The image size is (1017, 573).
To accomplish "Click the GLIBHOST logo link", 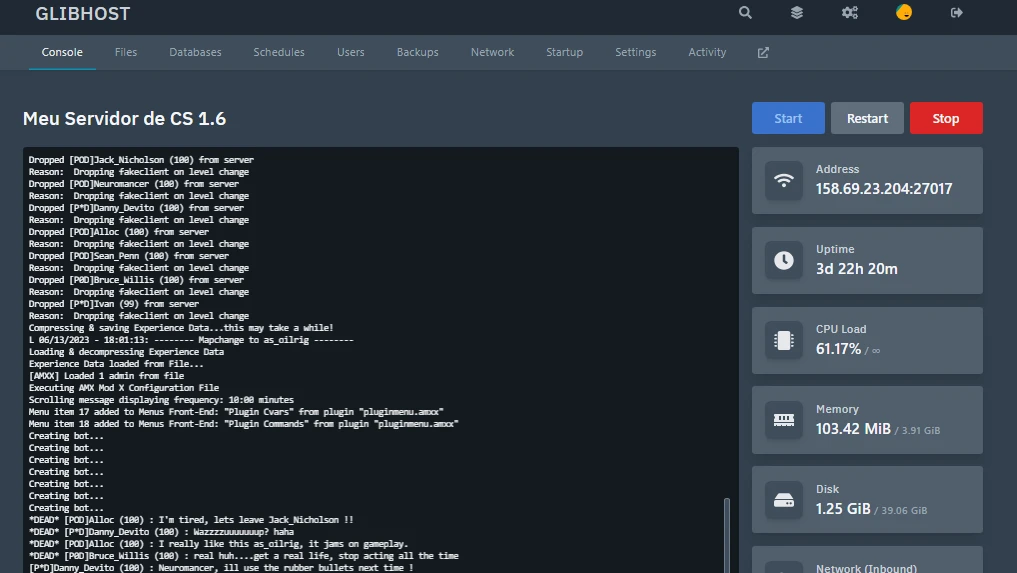I will point(83,14).
